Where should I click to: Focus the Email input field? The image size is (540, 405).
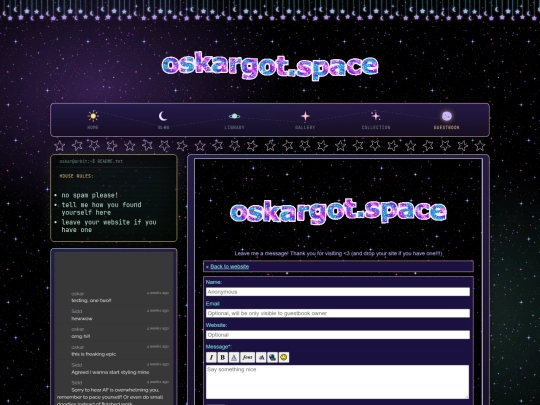click(338, 313)
